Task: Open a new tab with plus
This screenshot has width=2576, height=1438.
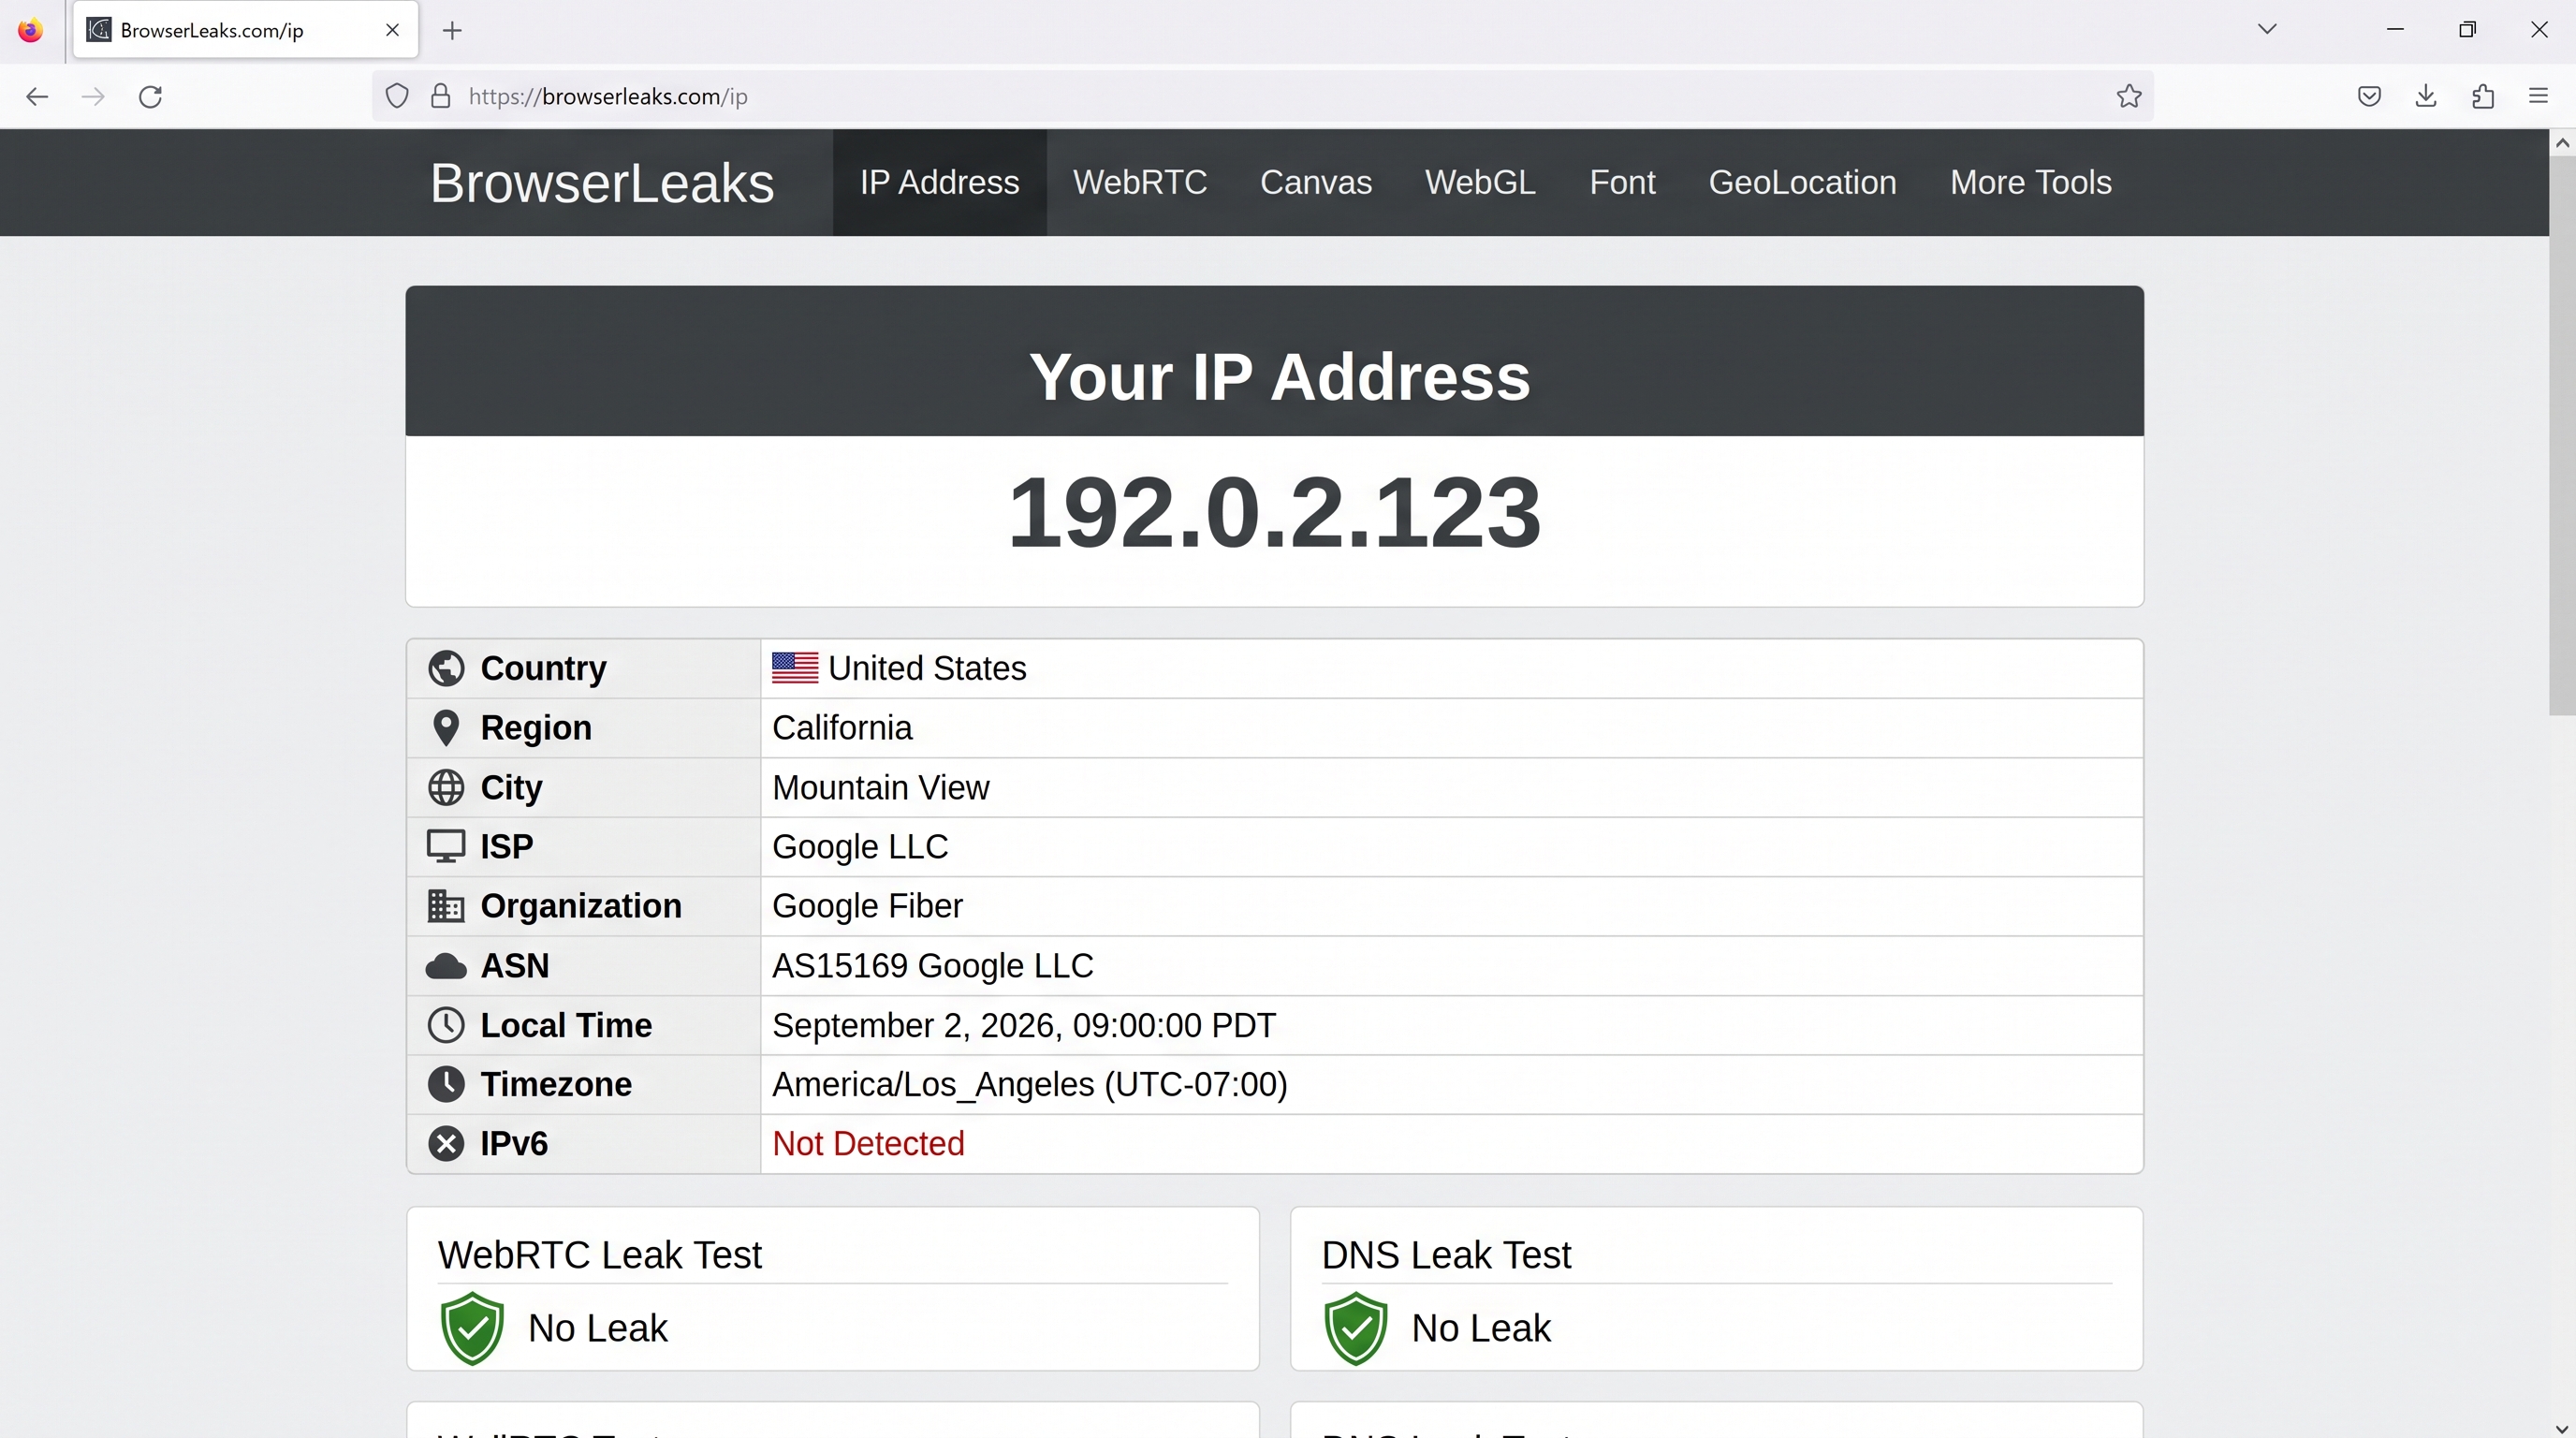Action: 452,31
